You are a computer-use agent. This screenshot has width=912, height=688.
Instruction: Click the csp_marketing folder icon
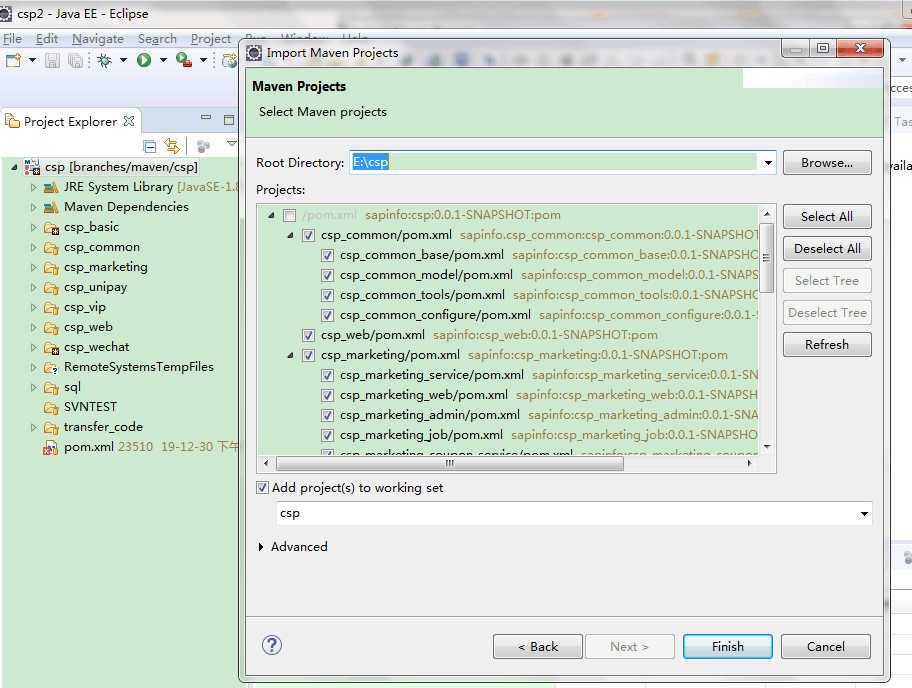coord(51,268)
